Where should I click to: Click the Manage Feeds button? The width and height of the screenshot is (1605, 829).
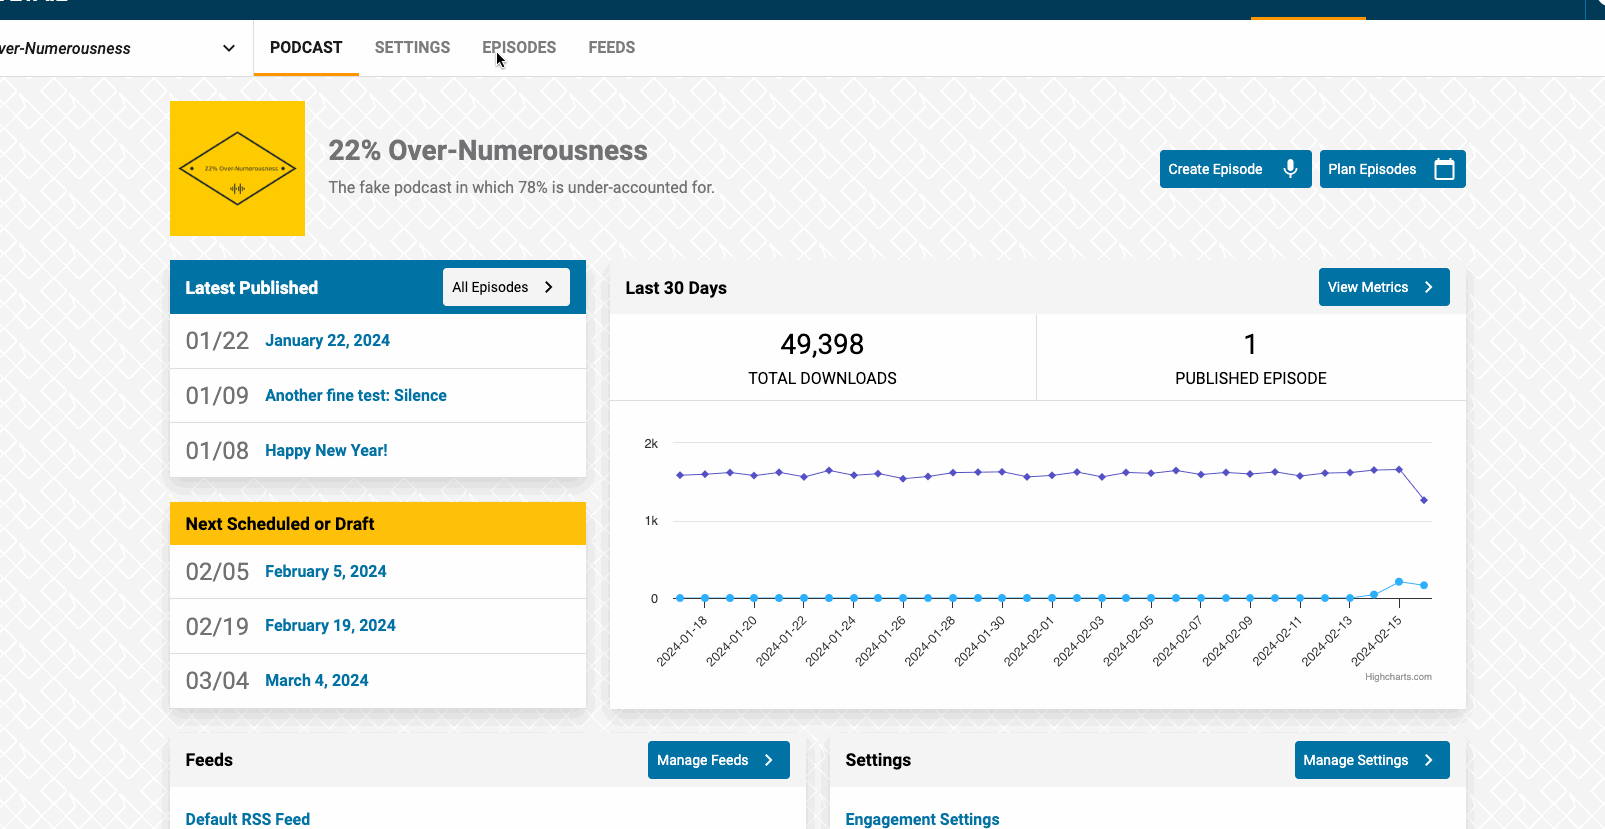718,760
